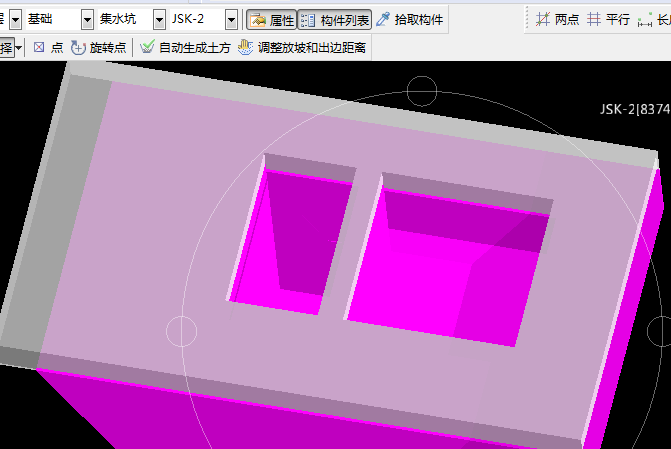
Task: Click the 长度 dimension tool icon
Action: click(645, 20)
